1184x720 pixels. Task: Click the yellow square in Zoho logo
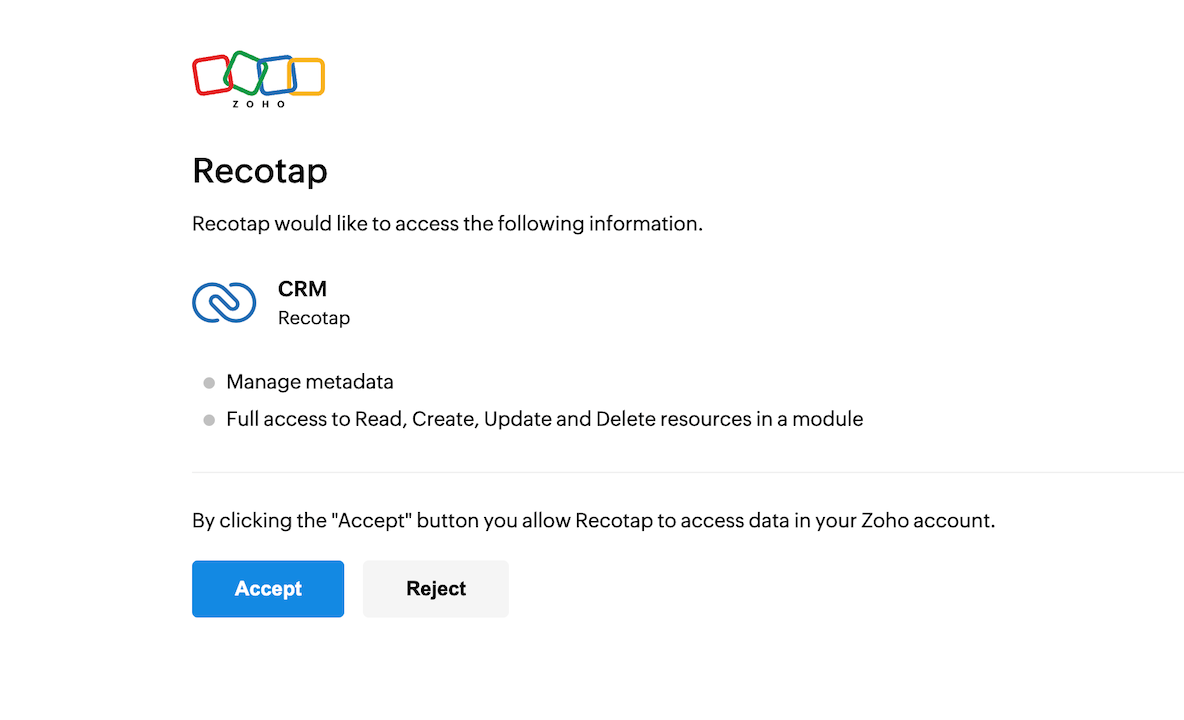[x=307, y=76]
